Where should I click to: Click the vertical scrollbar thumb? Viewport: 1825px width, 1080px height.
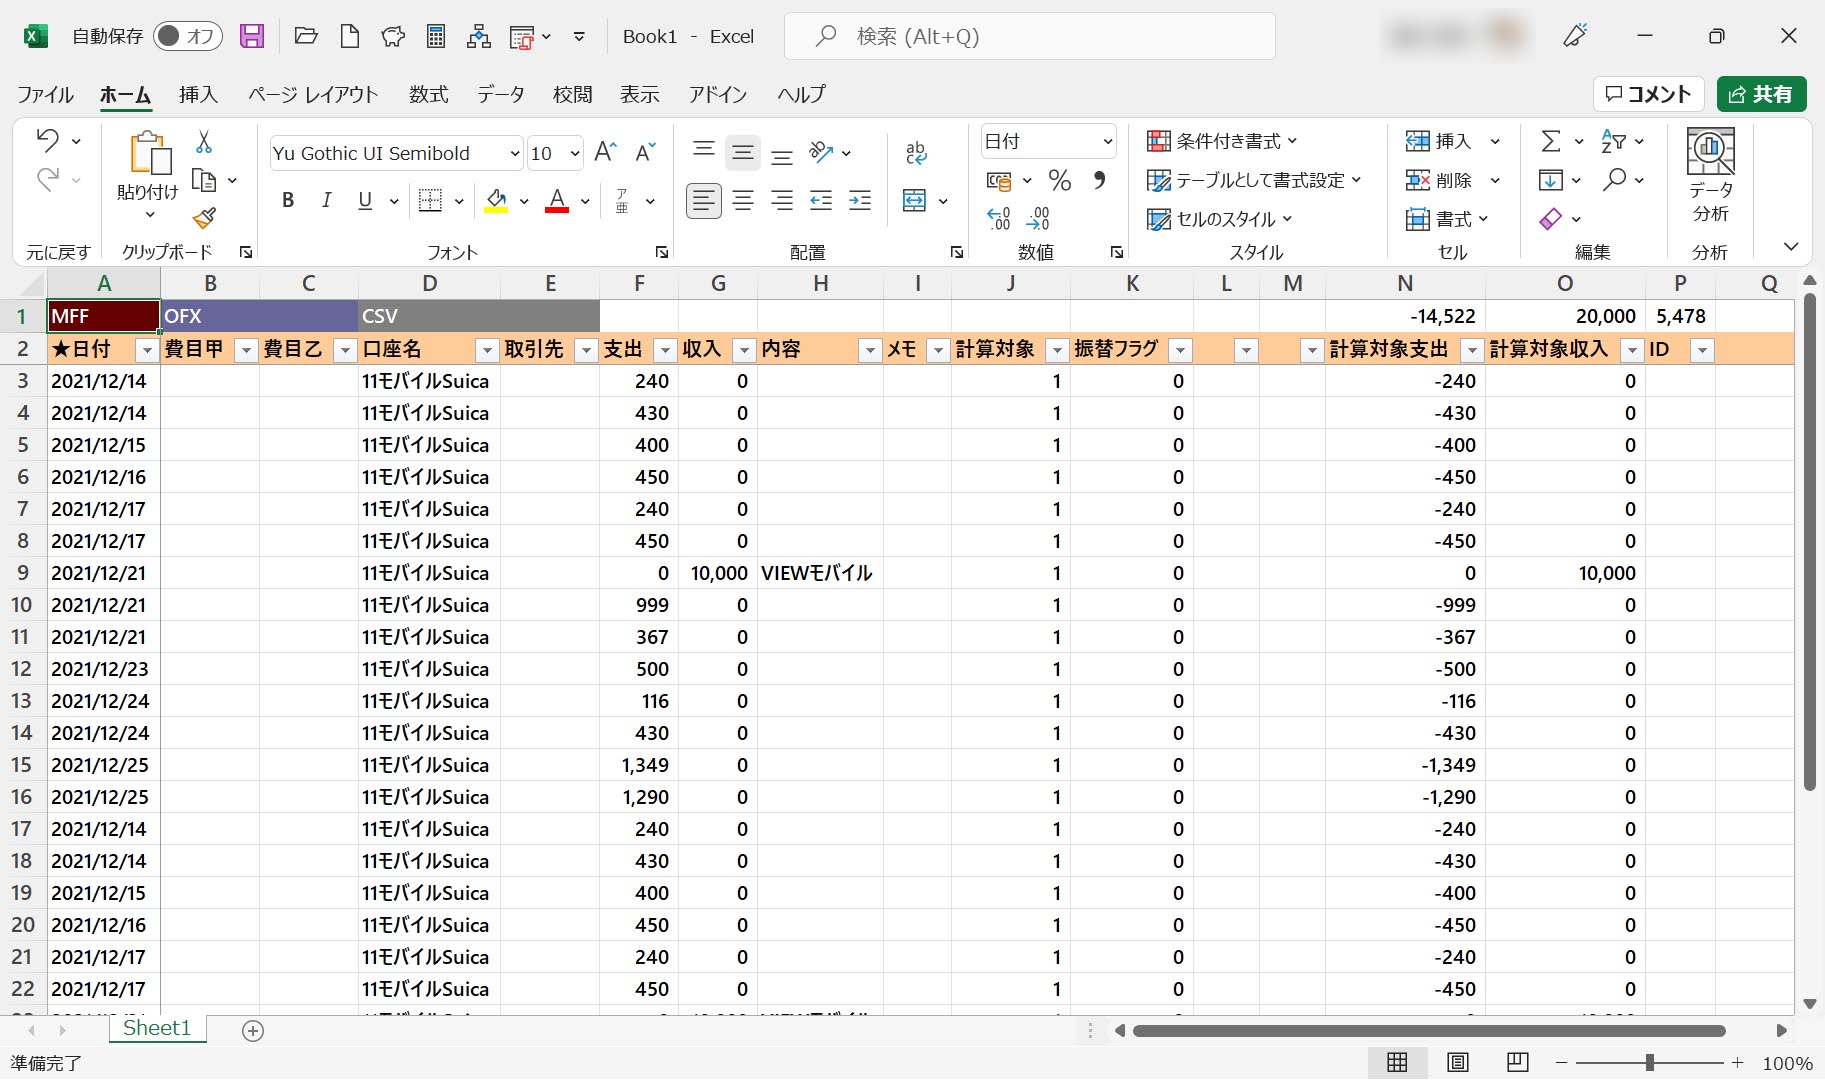pos(1809,541)
